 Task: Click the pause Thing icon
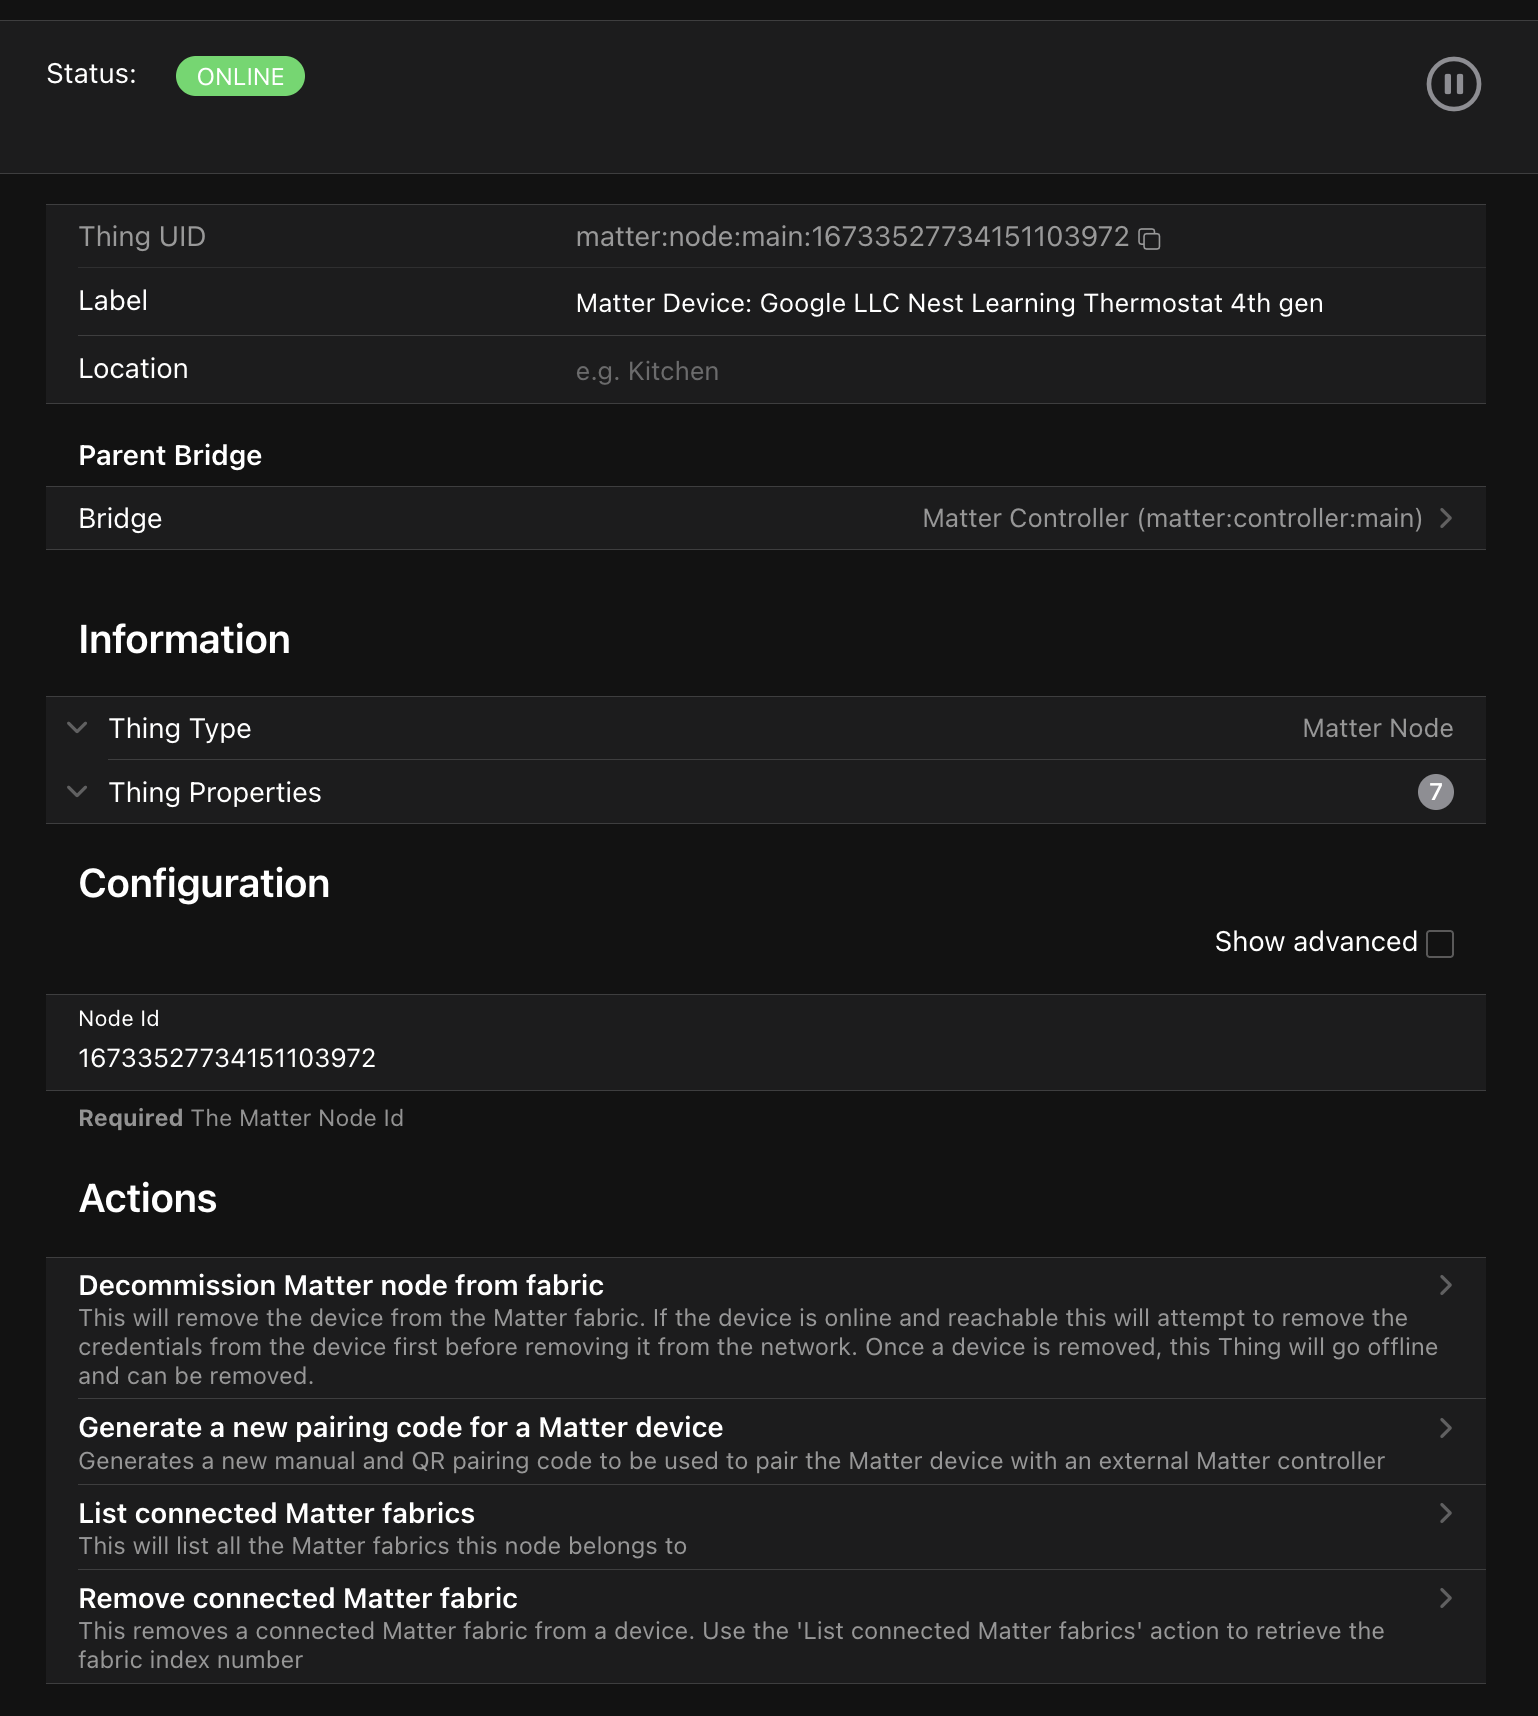(1453, 84)
